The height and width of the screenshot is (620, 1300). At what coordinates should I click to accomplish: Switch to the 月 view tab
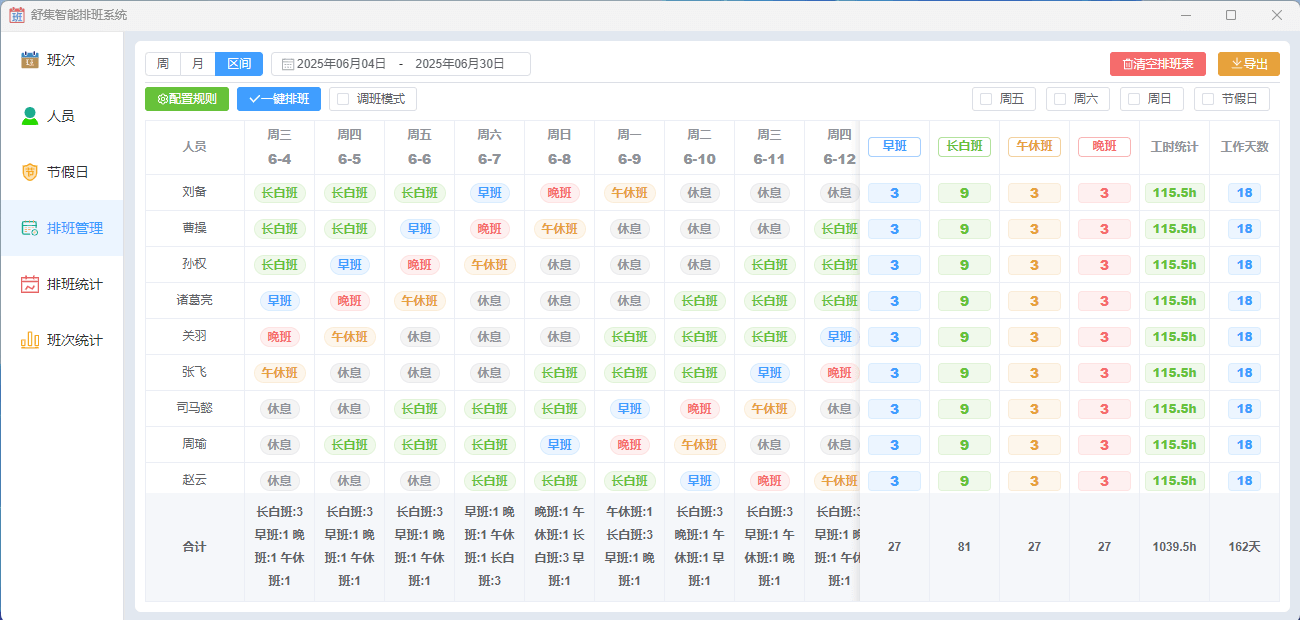point(198,64)
